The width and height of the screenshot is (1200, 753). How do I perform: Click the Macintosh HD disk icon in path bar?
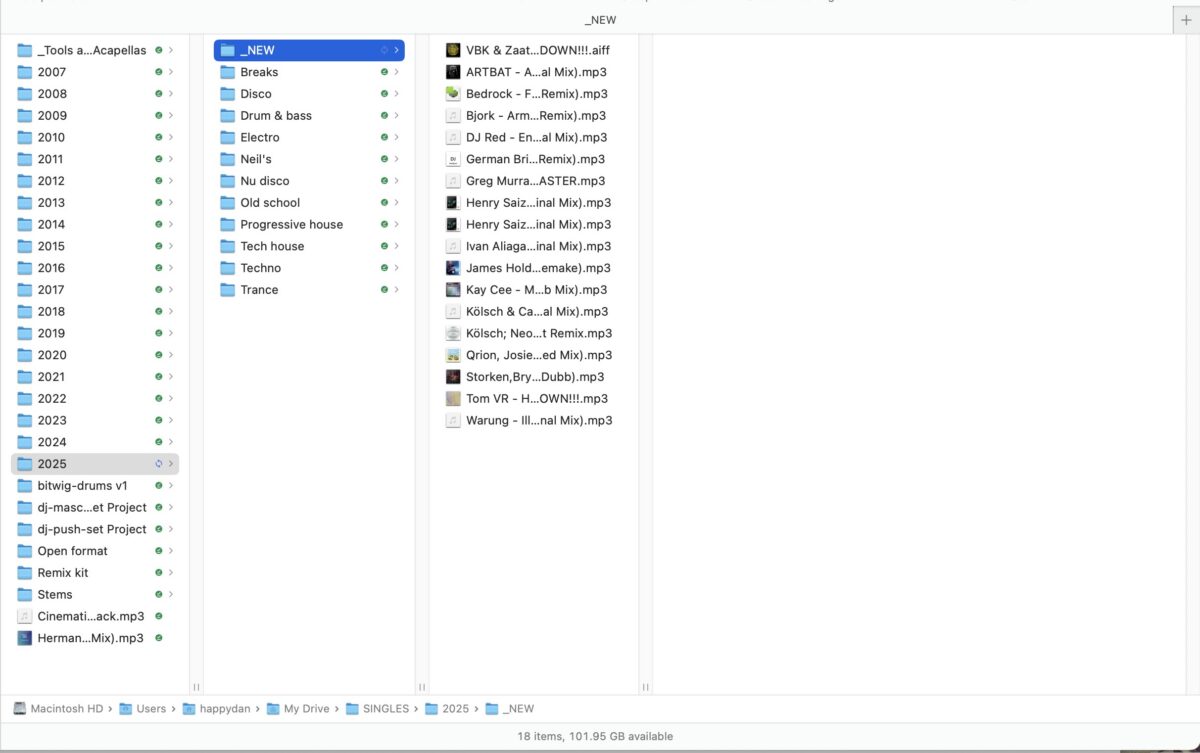pos(21,708)
